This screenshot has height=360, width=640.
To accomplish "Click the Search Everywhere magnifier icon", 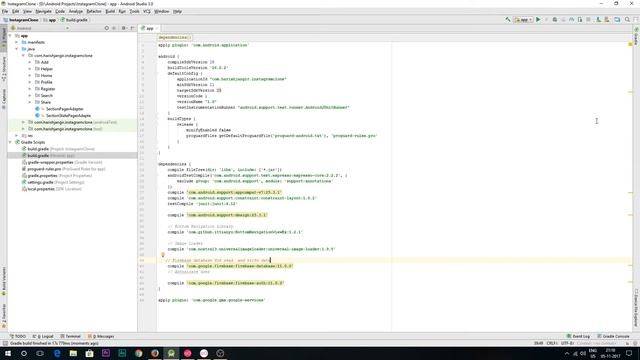I will click(x=627, y=20).
